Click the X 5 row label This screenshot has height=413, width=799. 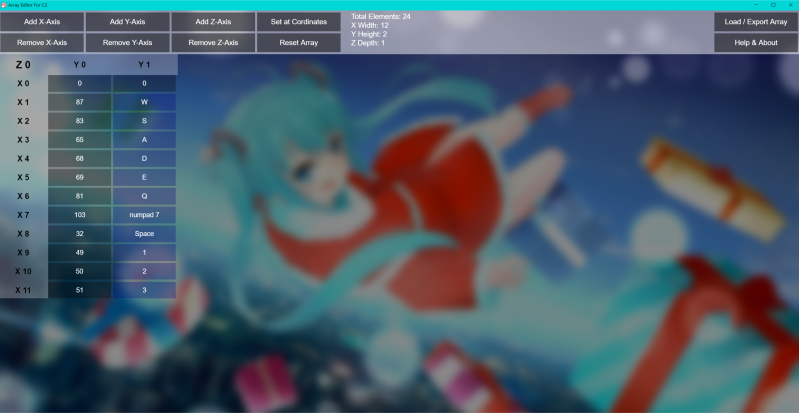23,177
